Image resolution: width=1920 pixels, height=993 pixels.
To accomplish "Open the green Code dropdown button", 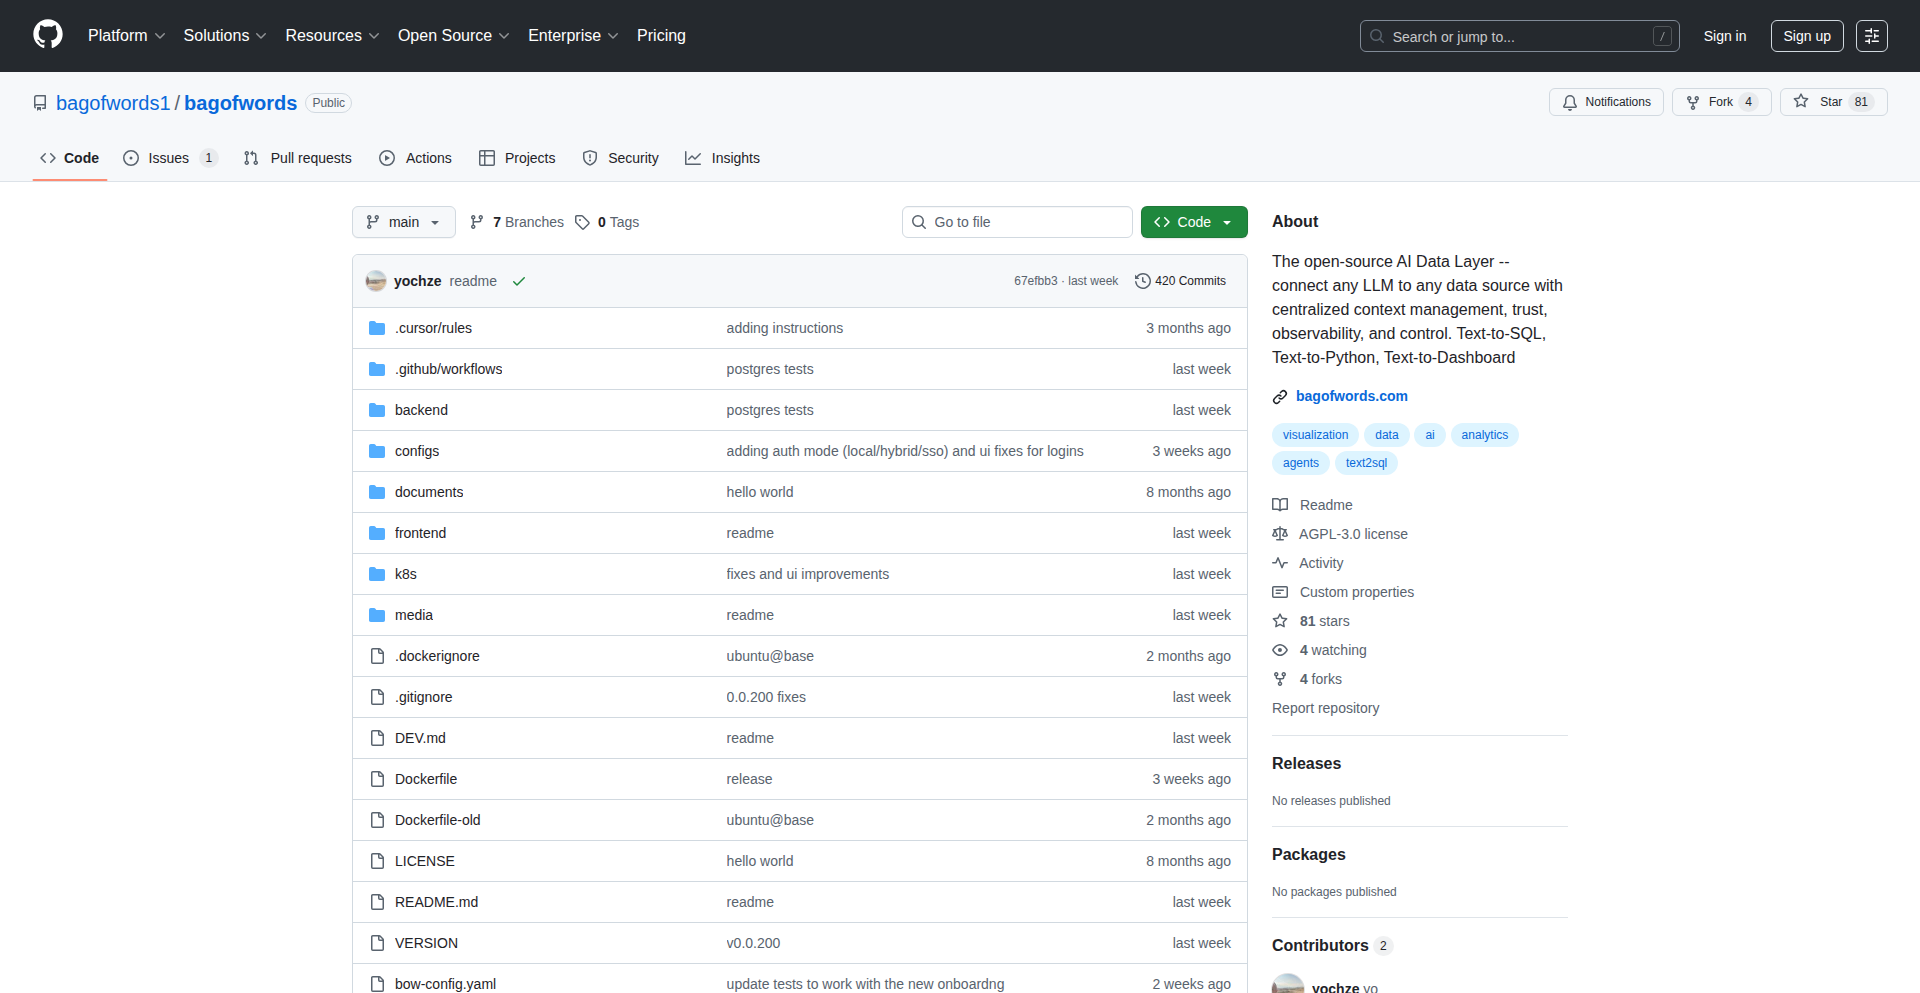I will click(1194, 222).
